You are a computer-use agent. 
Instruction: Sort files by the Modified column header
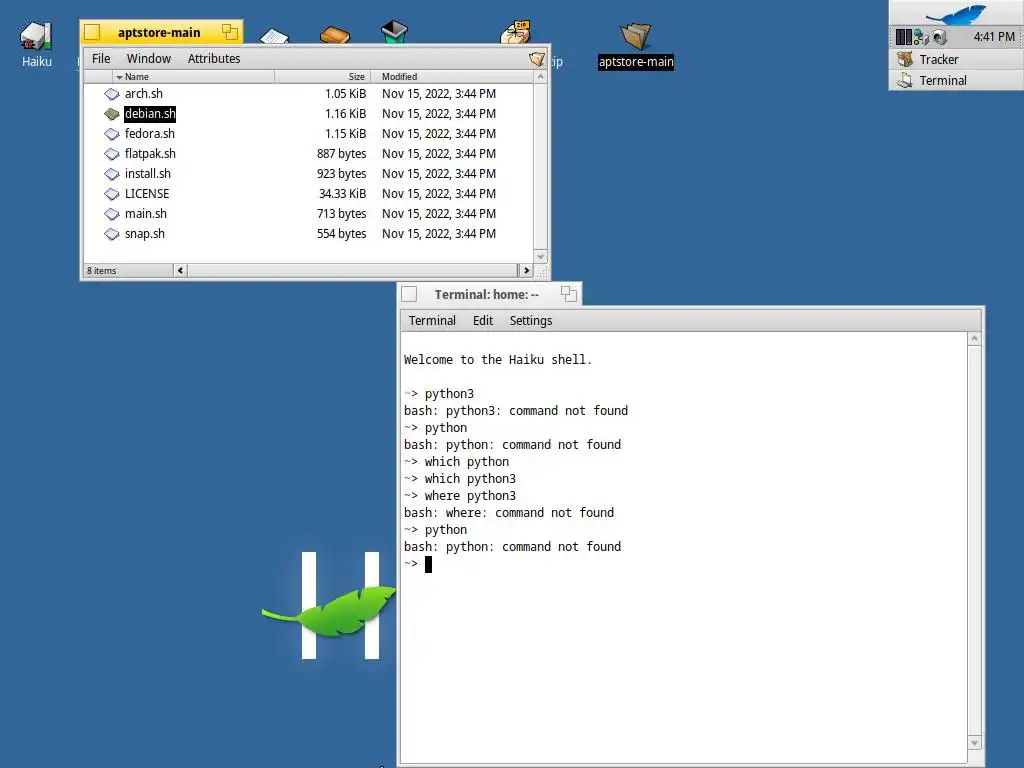[452, 76]
